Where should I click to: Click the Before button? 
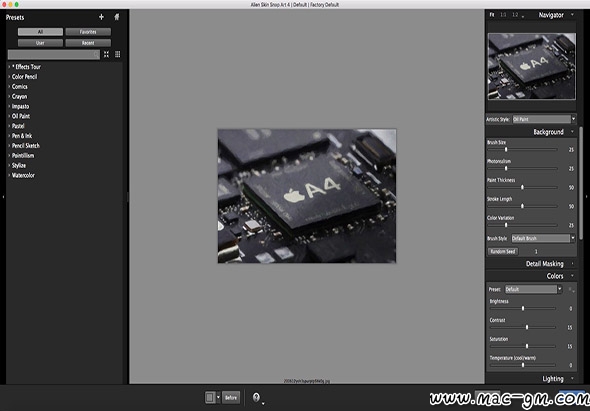[231, 397]
